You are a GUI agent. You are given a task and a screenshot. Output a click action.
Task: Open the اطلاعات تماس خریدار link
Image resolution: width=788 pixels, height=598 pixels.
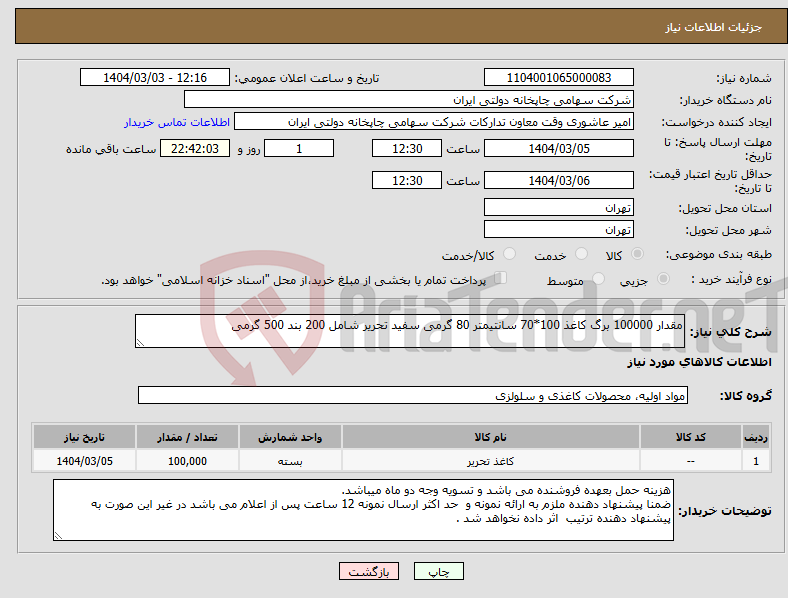pyautogui.click(x=177, y=122)
